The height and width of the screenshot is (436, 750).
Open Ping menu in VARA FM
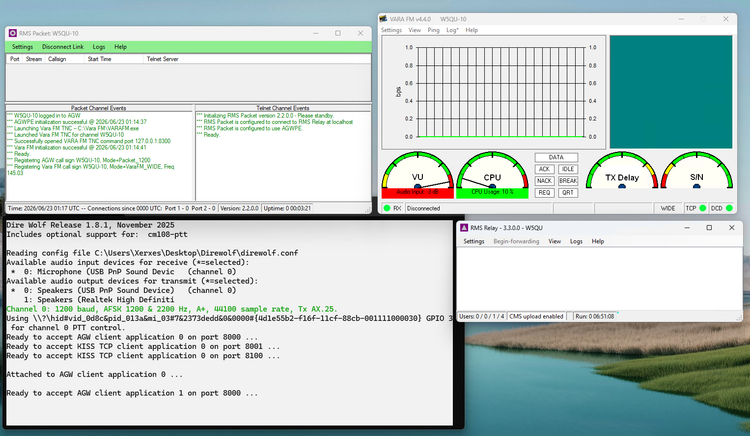click(433, 30)
